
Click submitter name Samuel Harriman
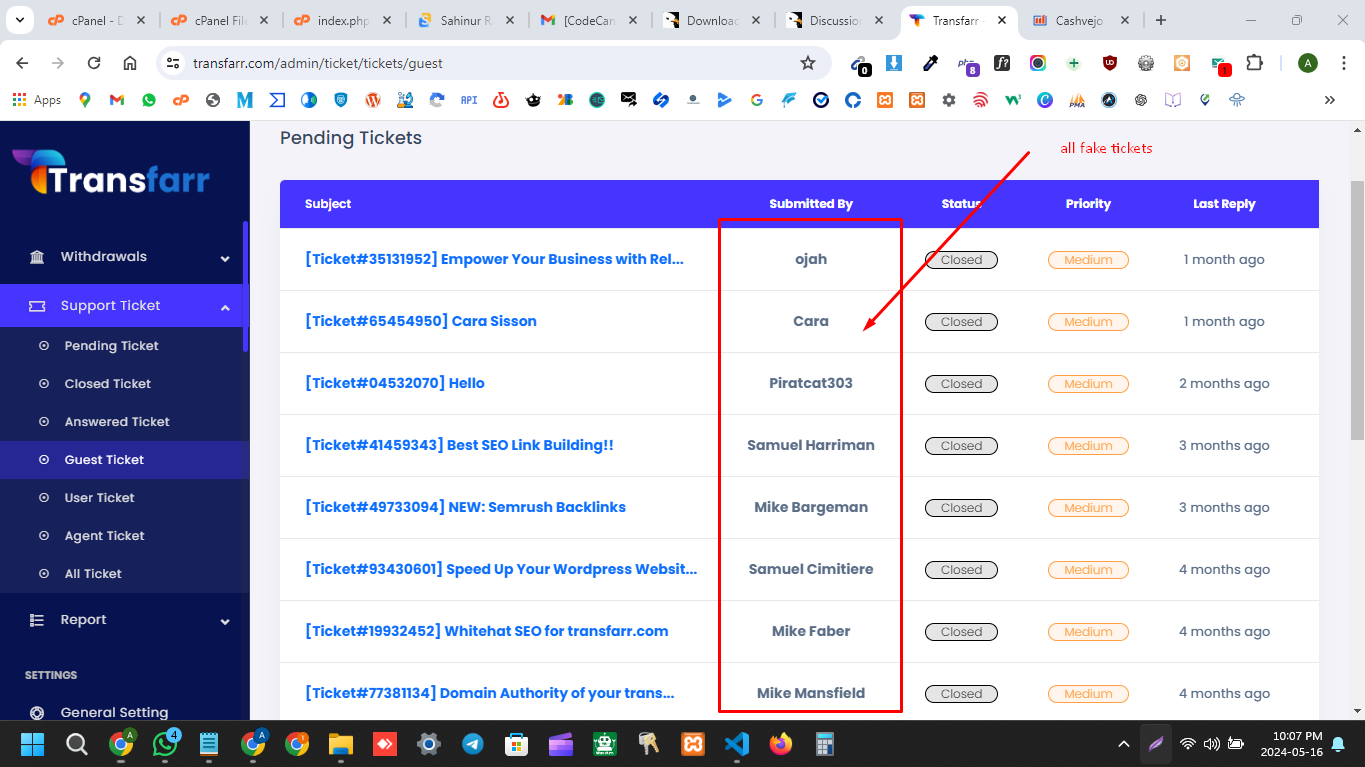811,445
